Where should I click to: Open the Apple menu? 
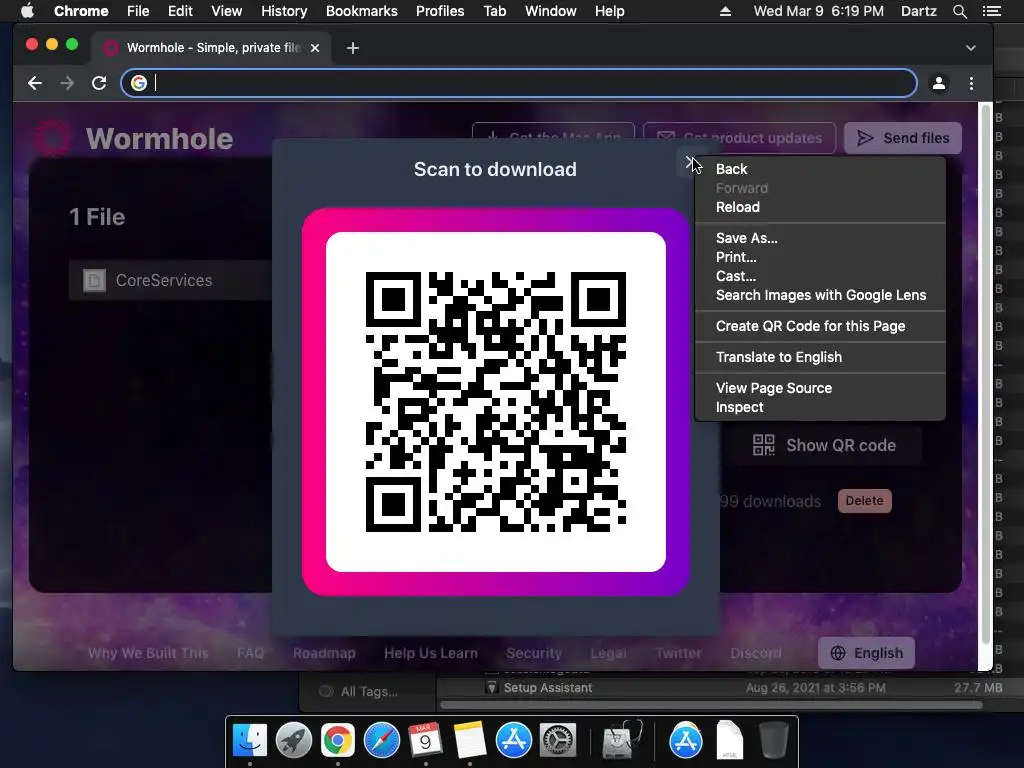click(x=27, y=11)
